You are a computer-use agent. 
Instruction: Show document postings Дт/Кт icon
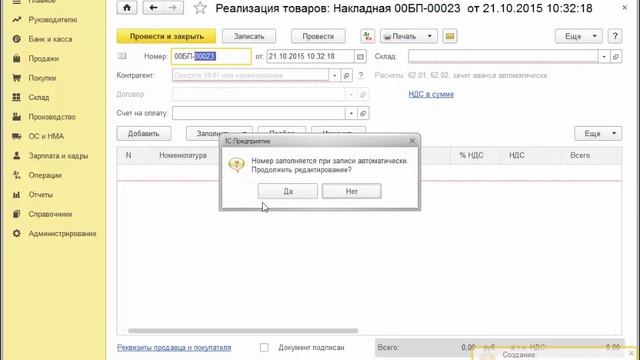(x=367, y=36)
